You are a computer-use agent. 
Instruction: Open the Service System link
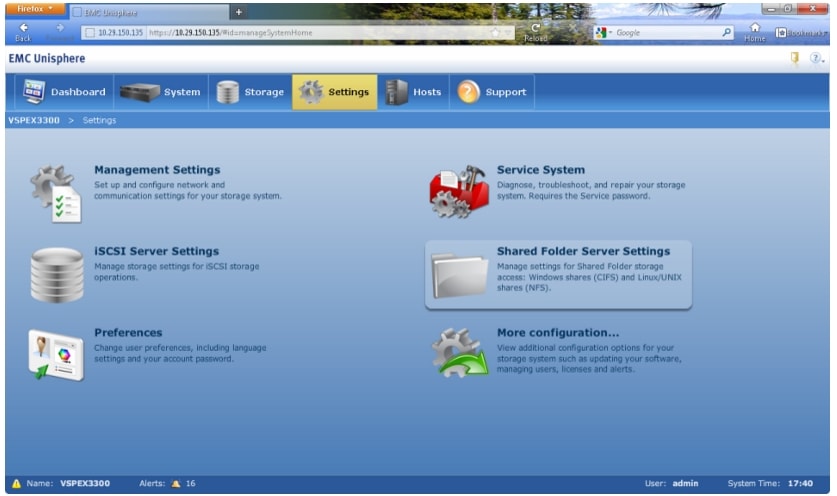541,170
